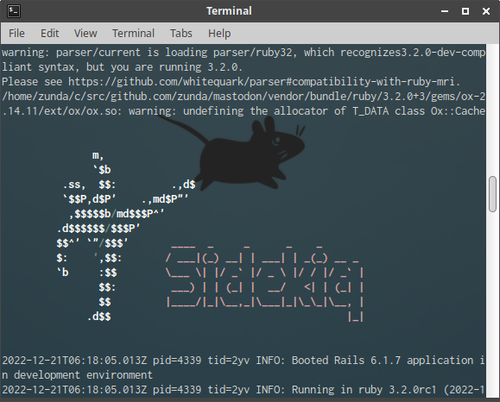500x402 pixels.
Task: Click text 'Booted Rails 6.1.7 application'
Action: pyautogui.click(x=382, y=360)
